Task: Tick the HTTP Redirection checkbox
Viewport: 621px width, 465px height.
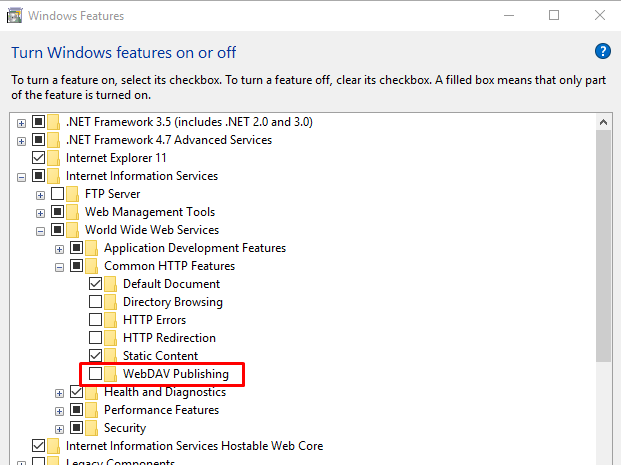Action: coord(95,337)
